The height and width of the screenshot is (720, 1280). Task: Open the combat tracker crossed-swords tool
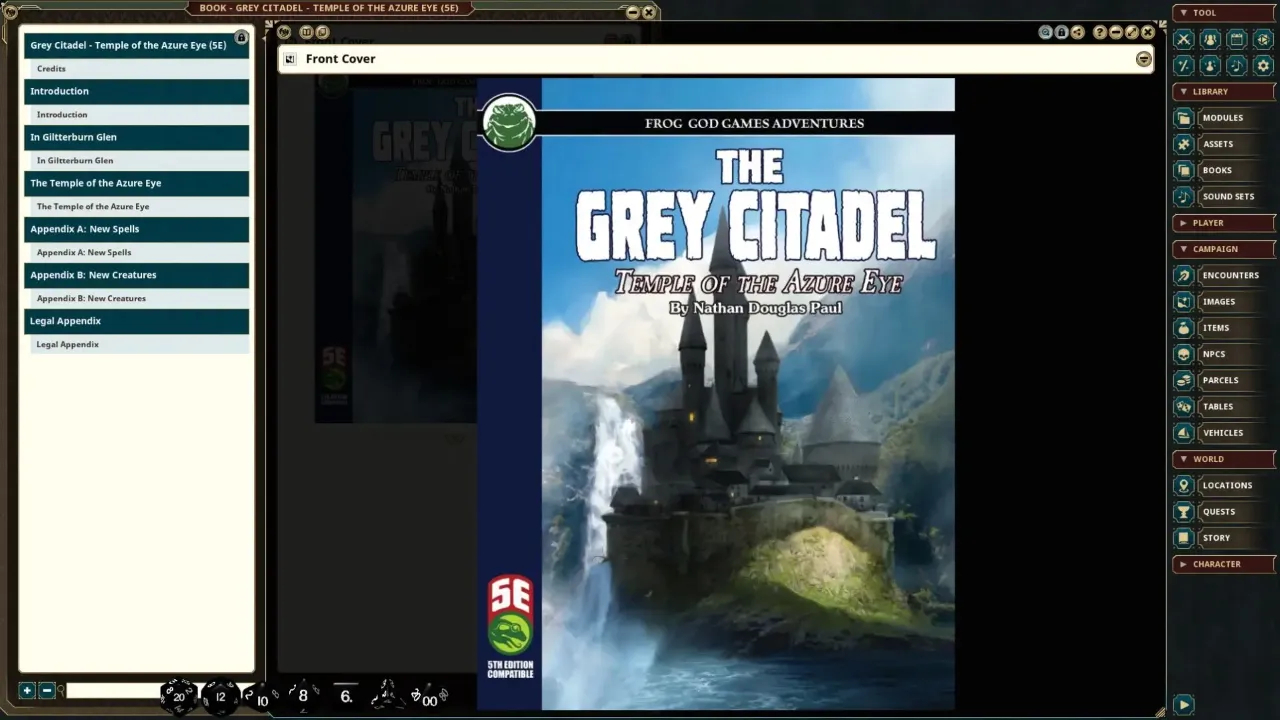coord(1184,39)
